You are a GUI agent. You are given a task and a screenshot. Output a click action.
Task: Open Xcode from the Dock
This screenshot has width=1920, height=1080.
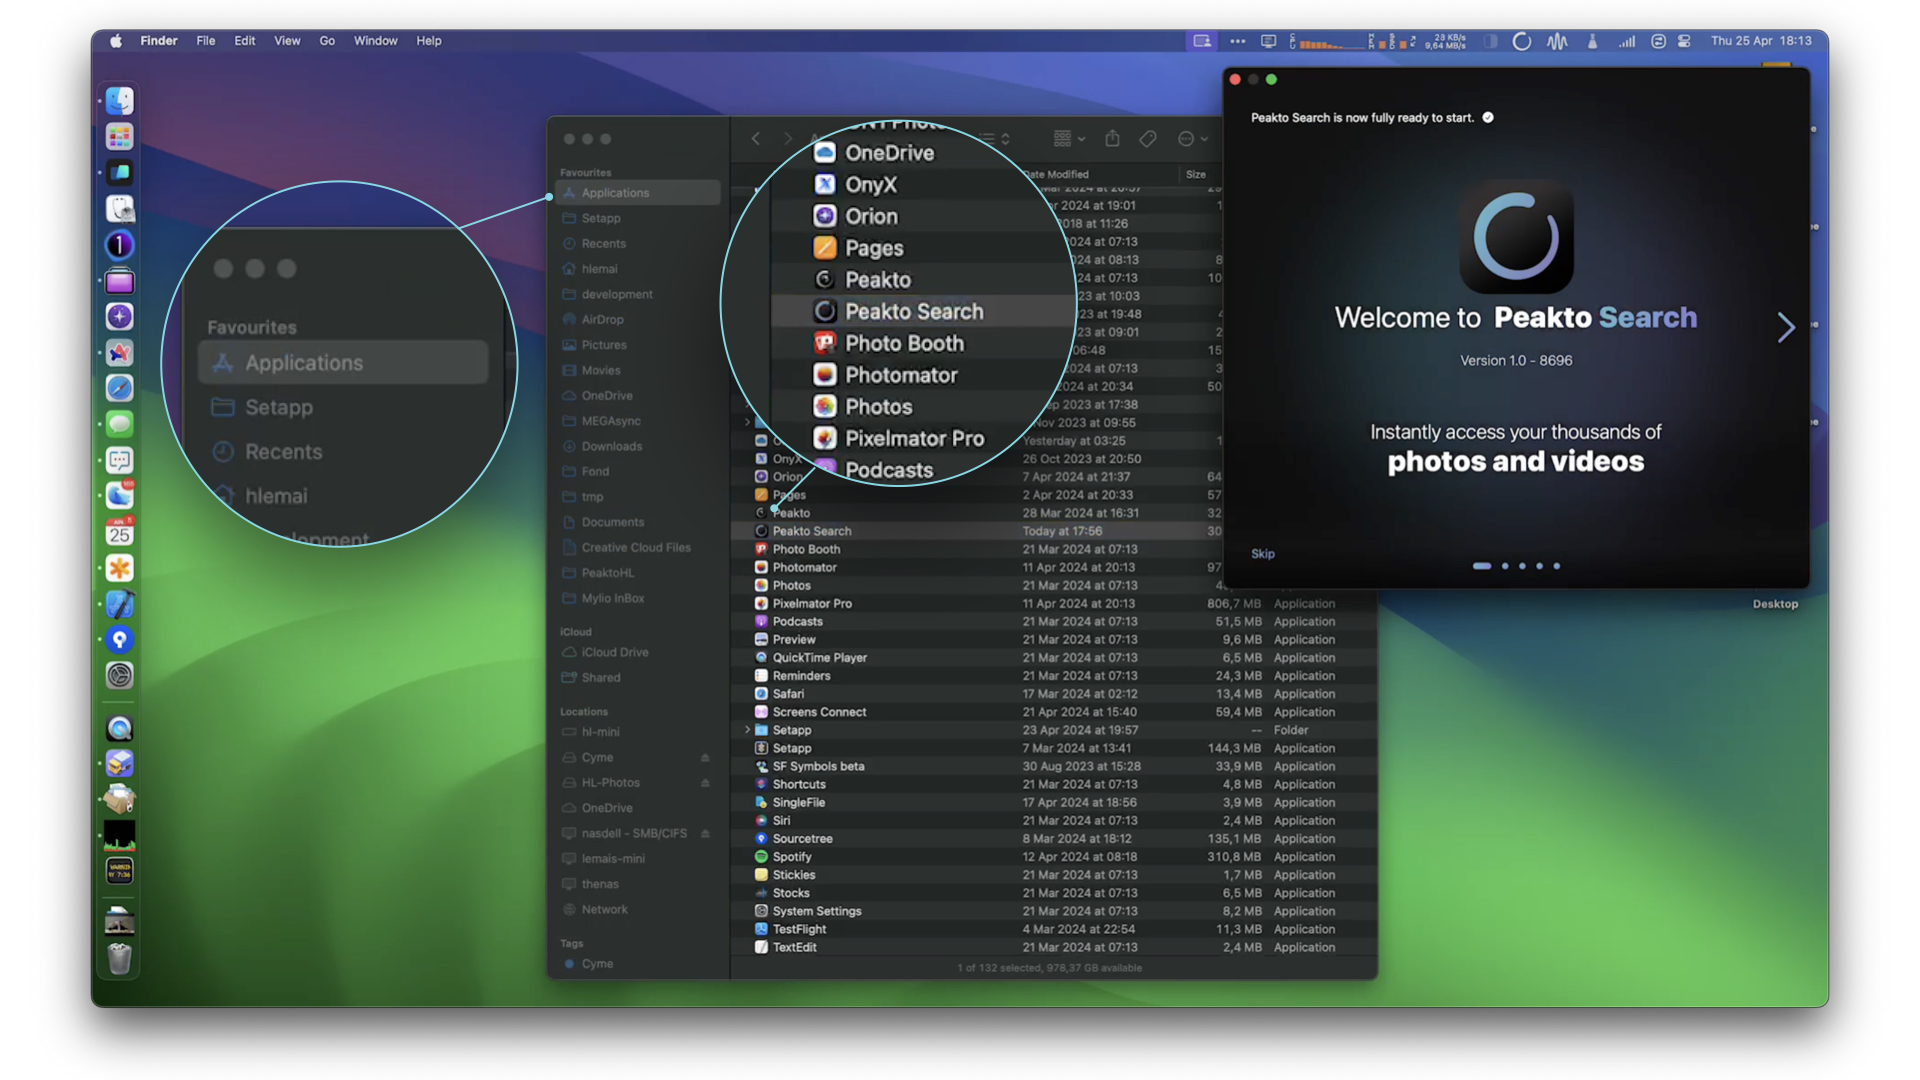tap(119, 604)
